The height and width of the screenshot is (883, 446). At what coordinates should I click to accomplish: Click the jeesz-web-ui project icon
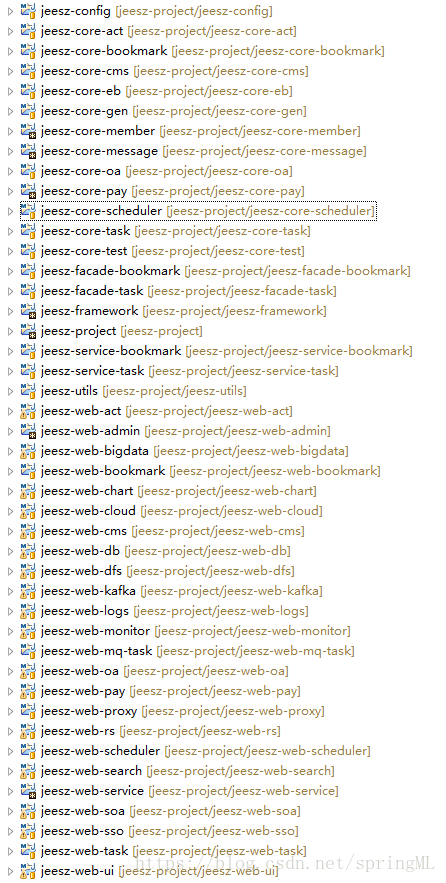[28, 871]
